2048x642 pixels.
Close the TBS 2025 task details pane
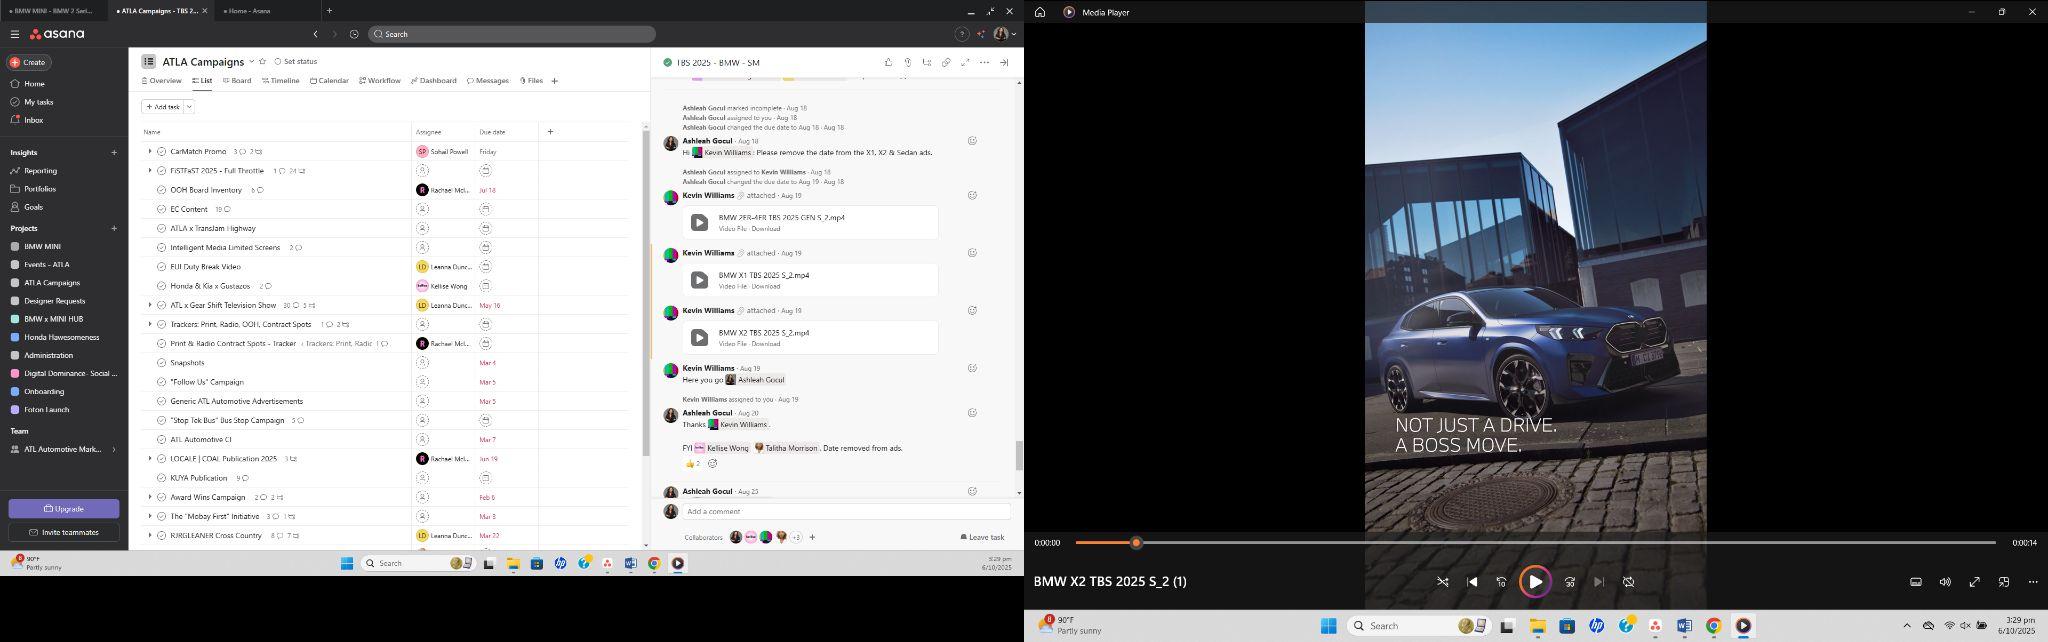tap(1004, 62)
